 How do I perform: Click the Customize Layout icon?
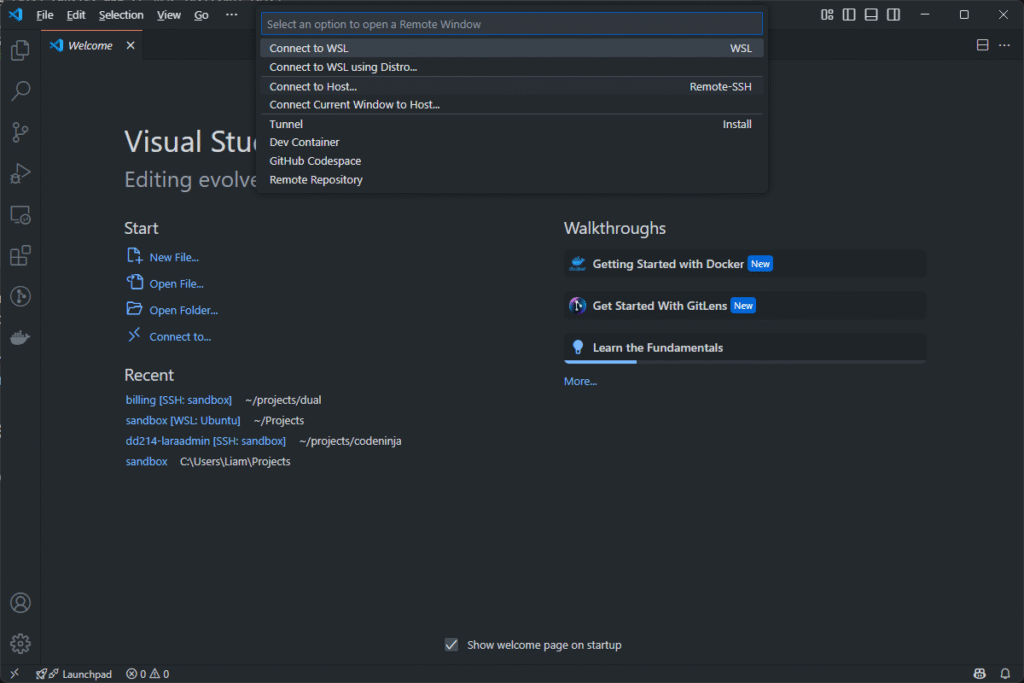pyautogui.click(x=827, y=14)
